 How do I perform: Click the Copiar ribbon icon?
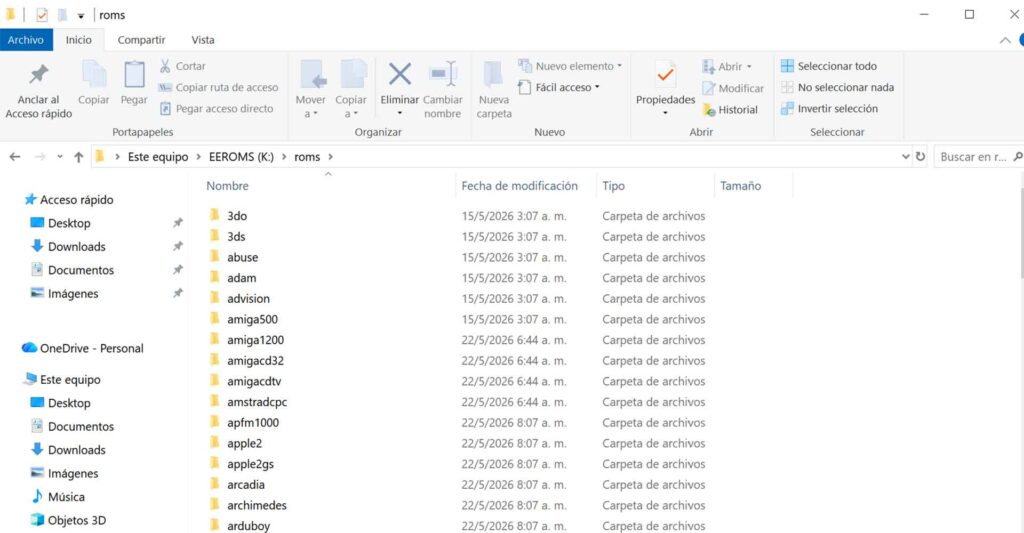coord(94,74)
